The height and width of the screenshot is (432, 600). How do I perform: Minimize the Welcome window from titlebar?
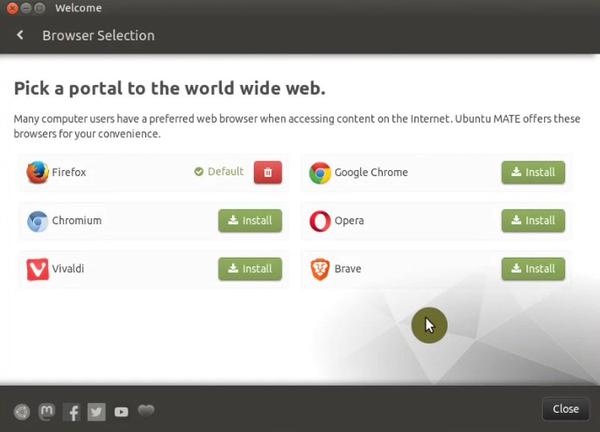tap(26, 8)
